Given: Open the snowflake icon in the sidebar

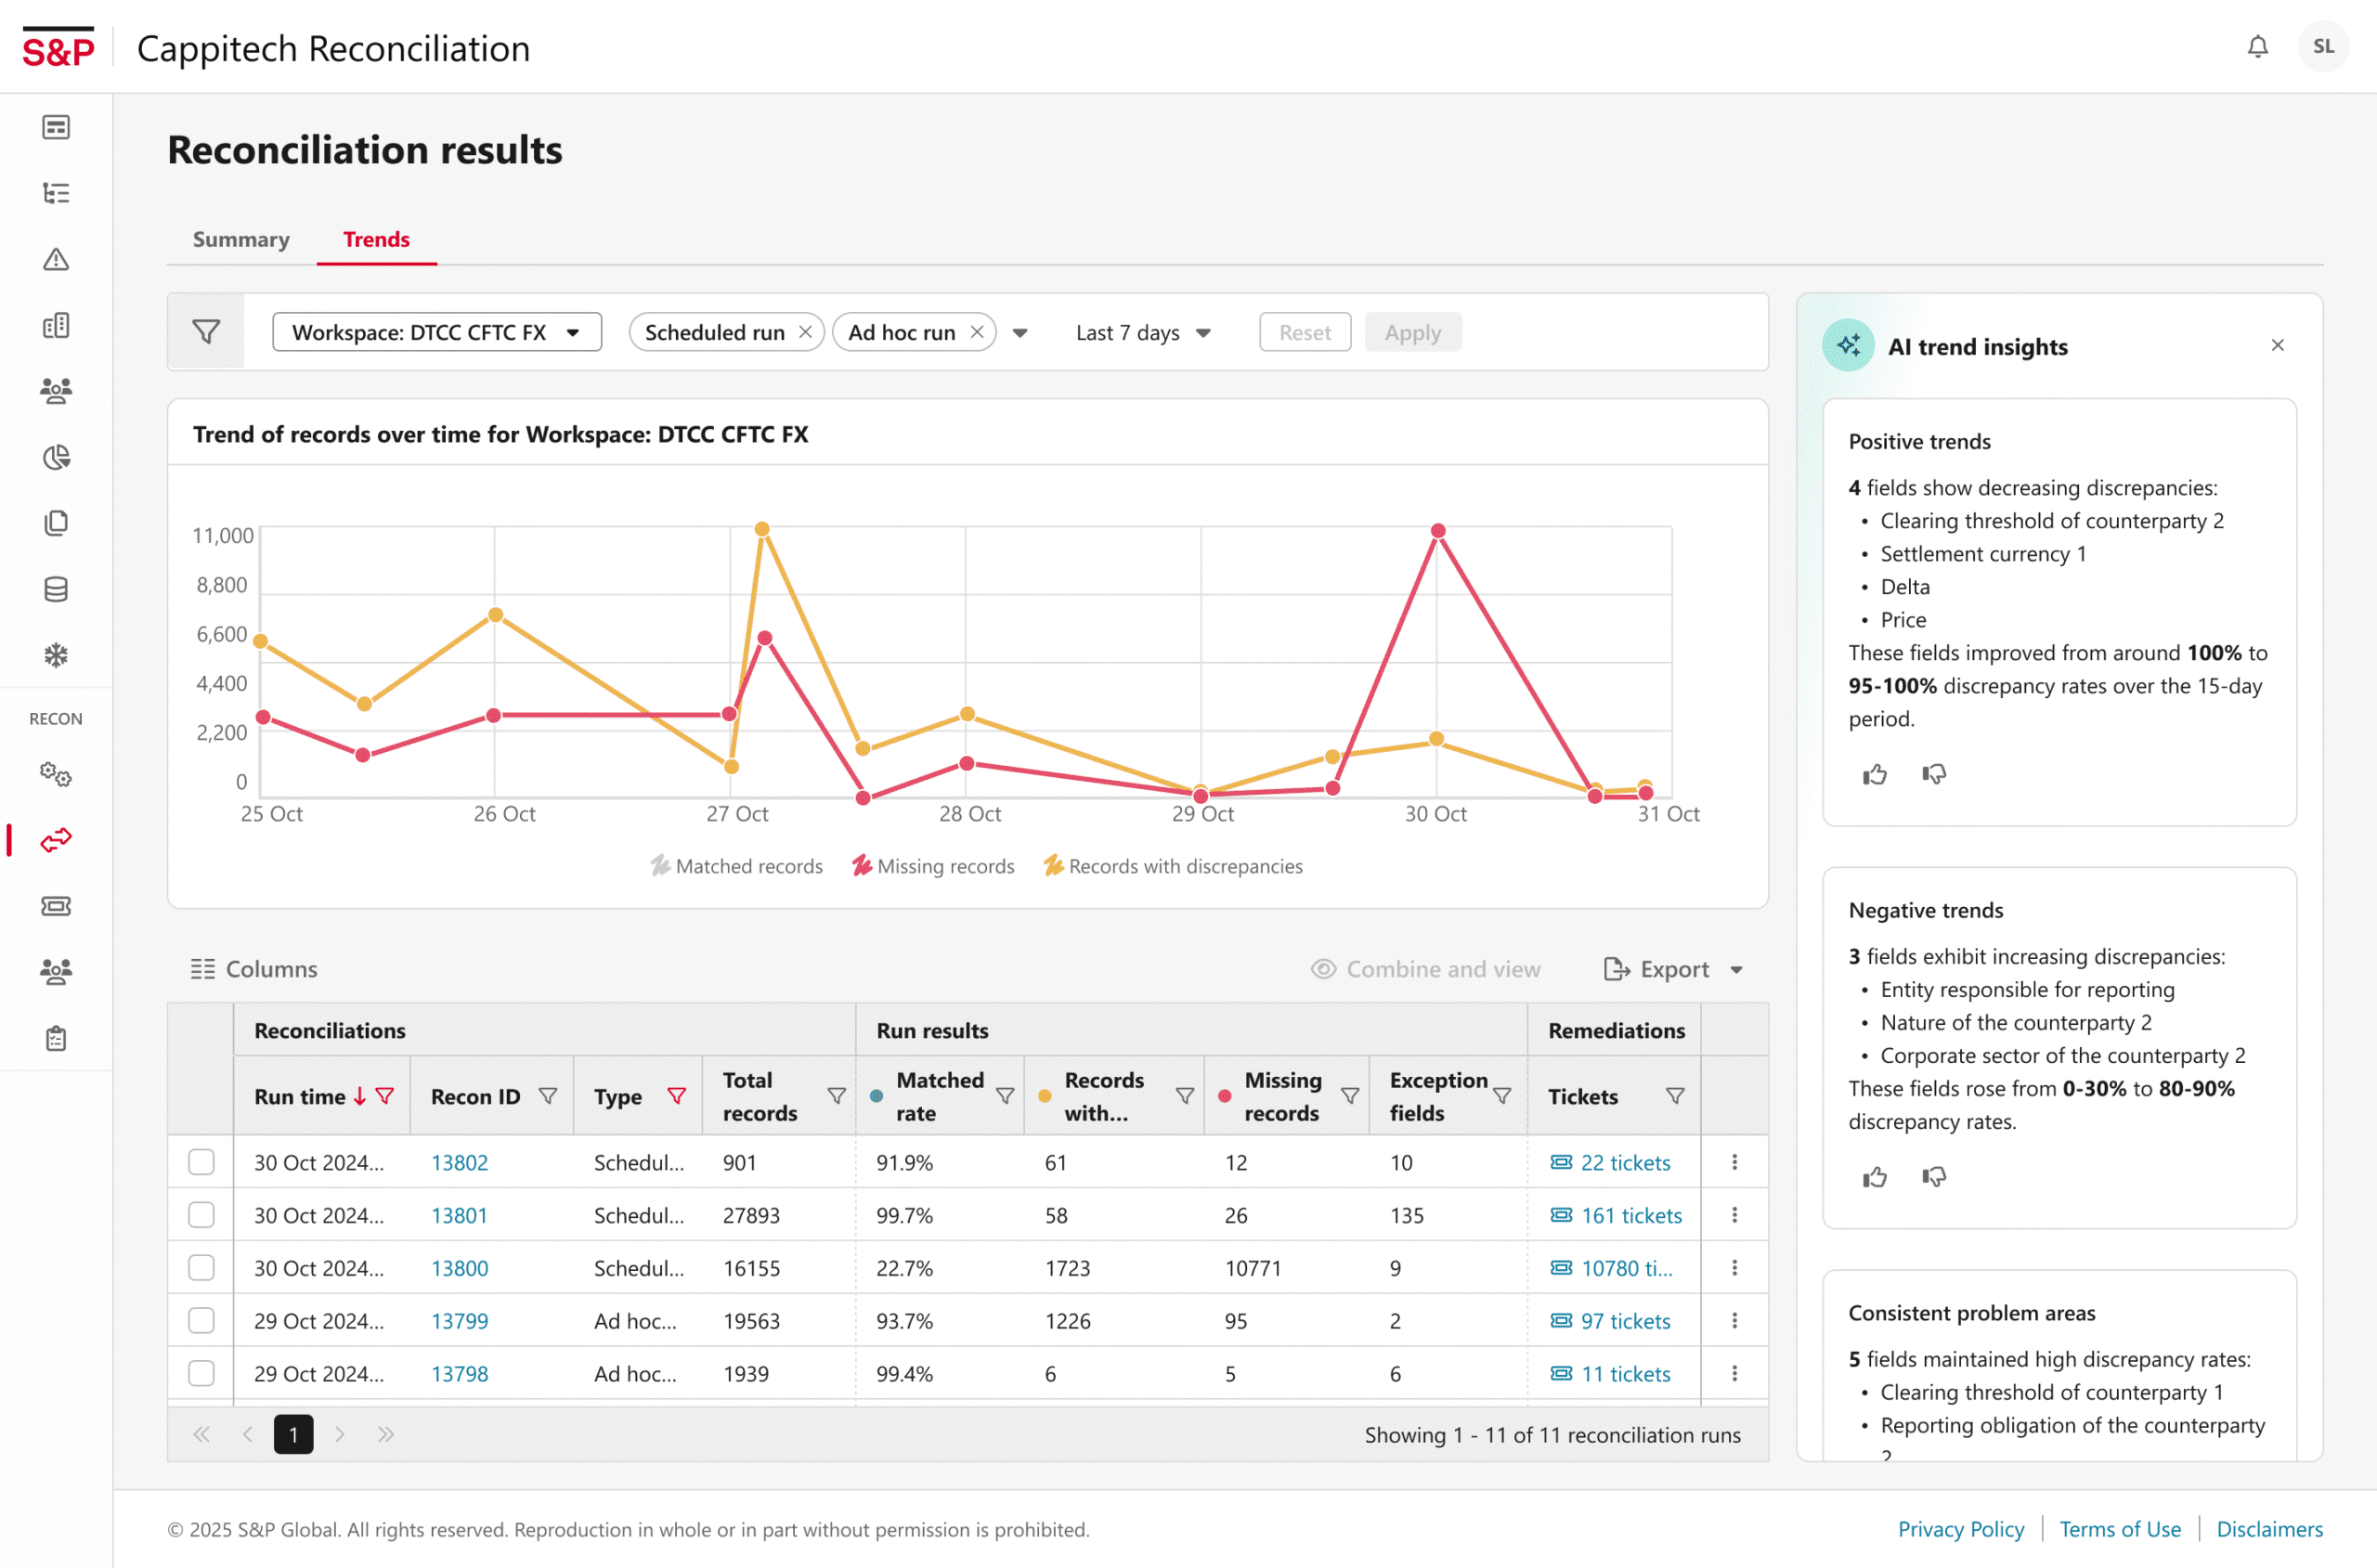Looking at the screenshot, I should click(x=56, y=655).
